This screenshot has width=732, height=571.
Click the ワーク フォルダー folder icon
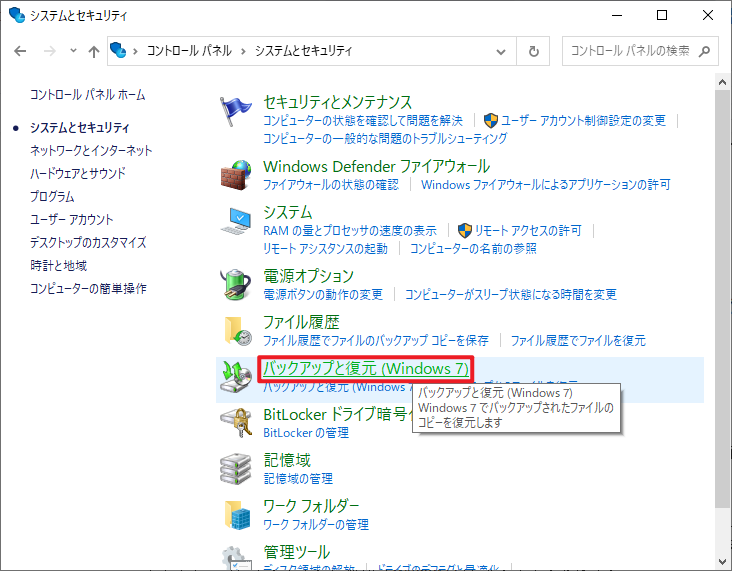click(237, 515)
